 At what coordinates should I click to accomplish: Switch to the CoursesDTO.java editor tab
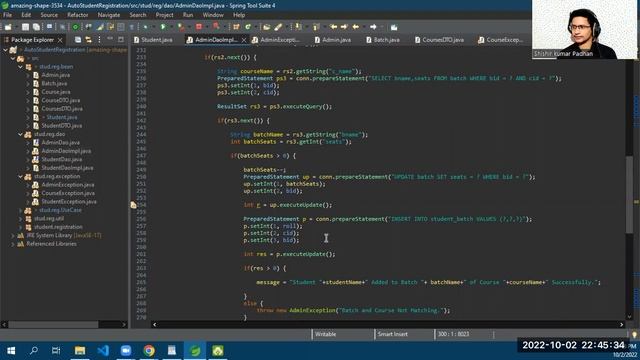click(439, 40)
